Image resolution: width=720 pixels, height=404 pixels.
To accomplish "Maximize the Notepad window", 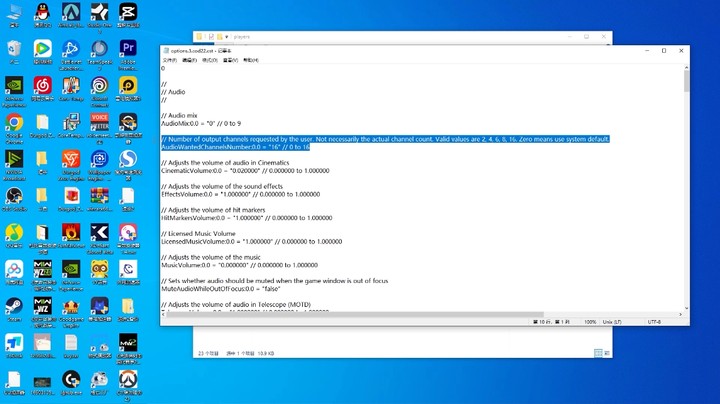I will click(x=664, y=50).
